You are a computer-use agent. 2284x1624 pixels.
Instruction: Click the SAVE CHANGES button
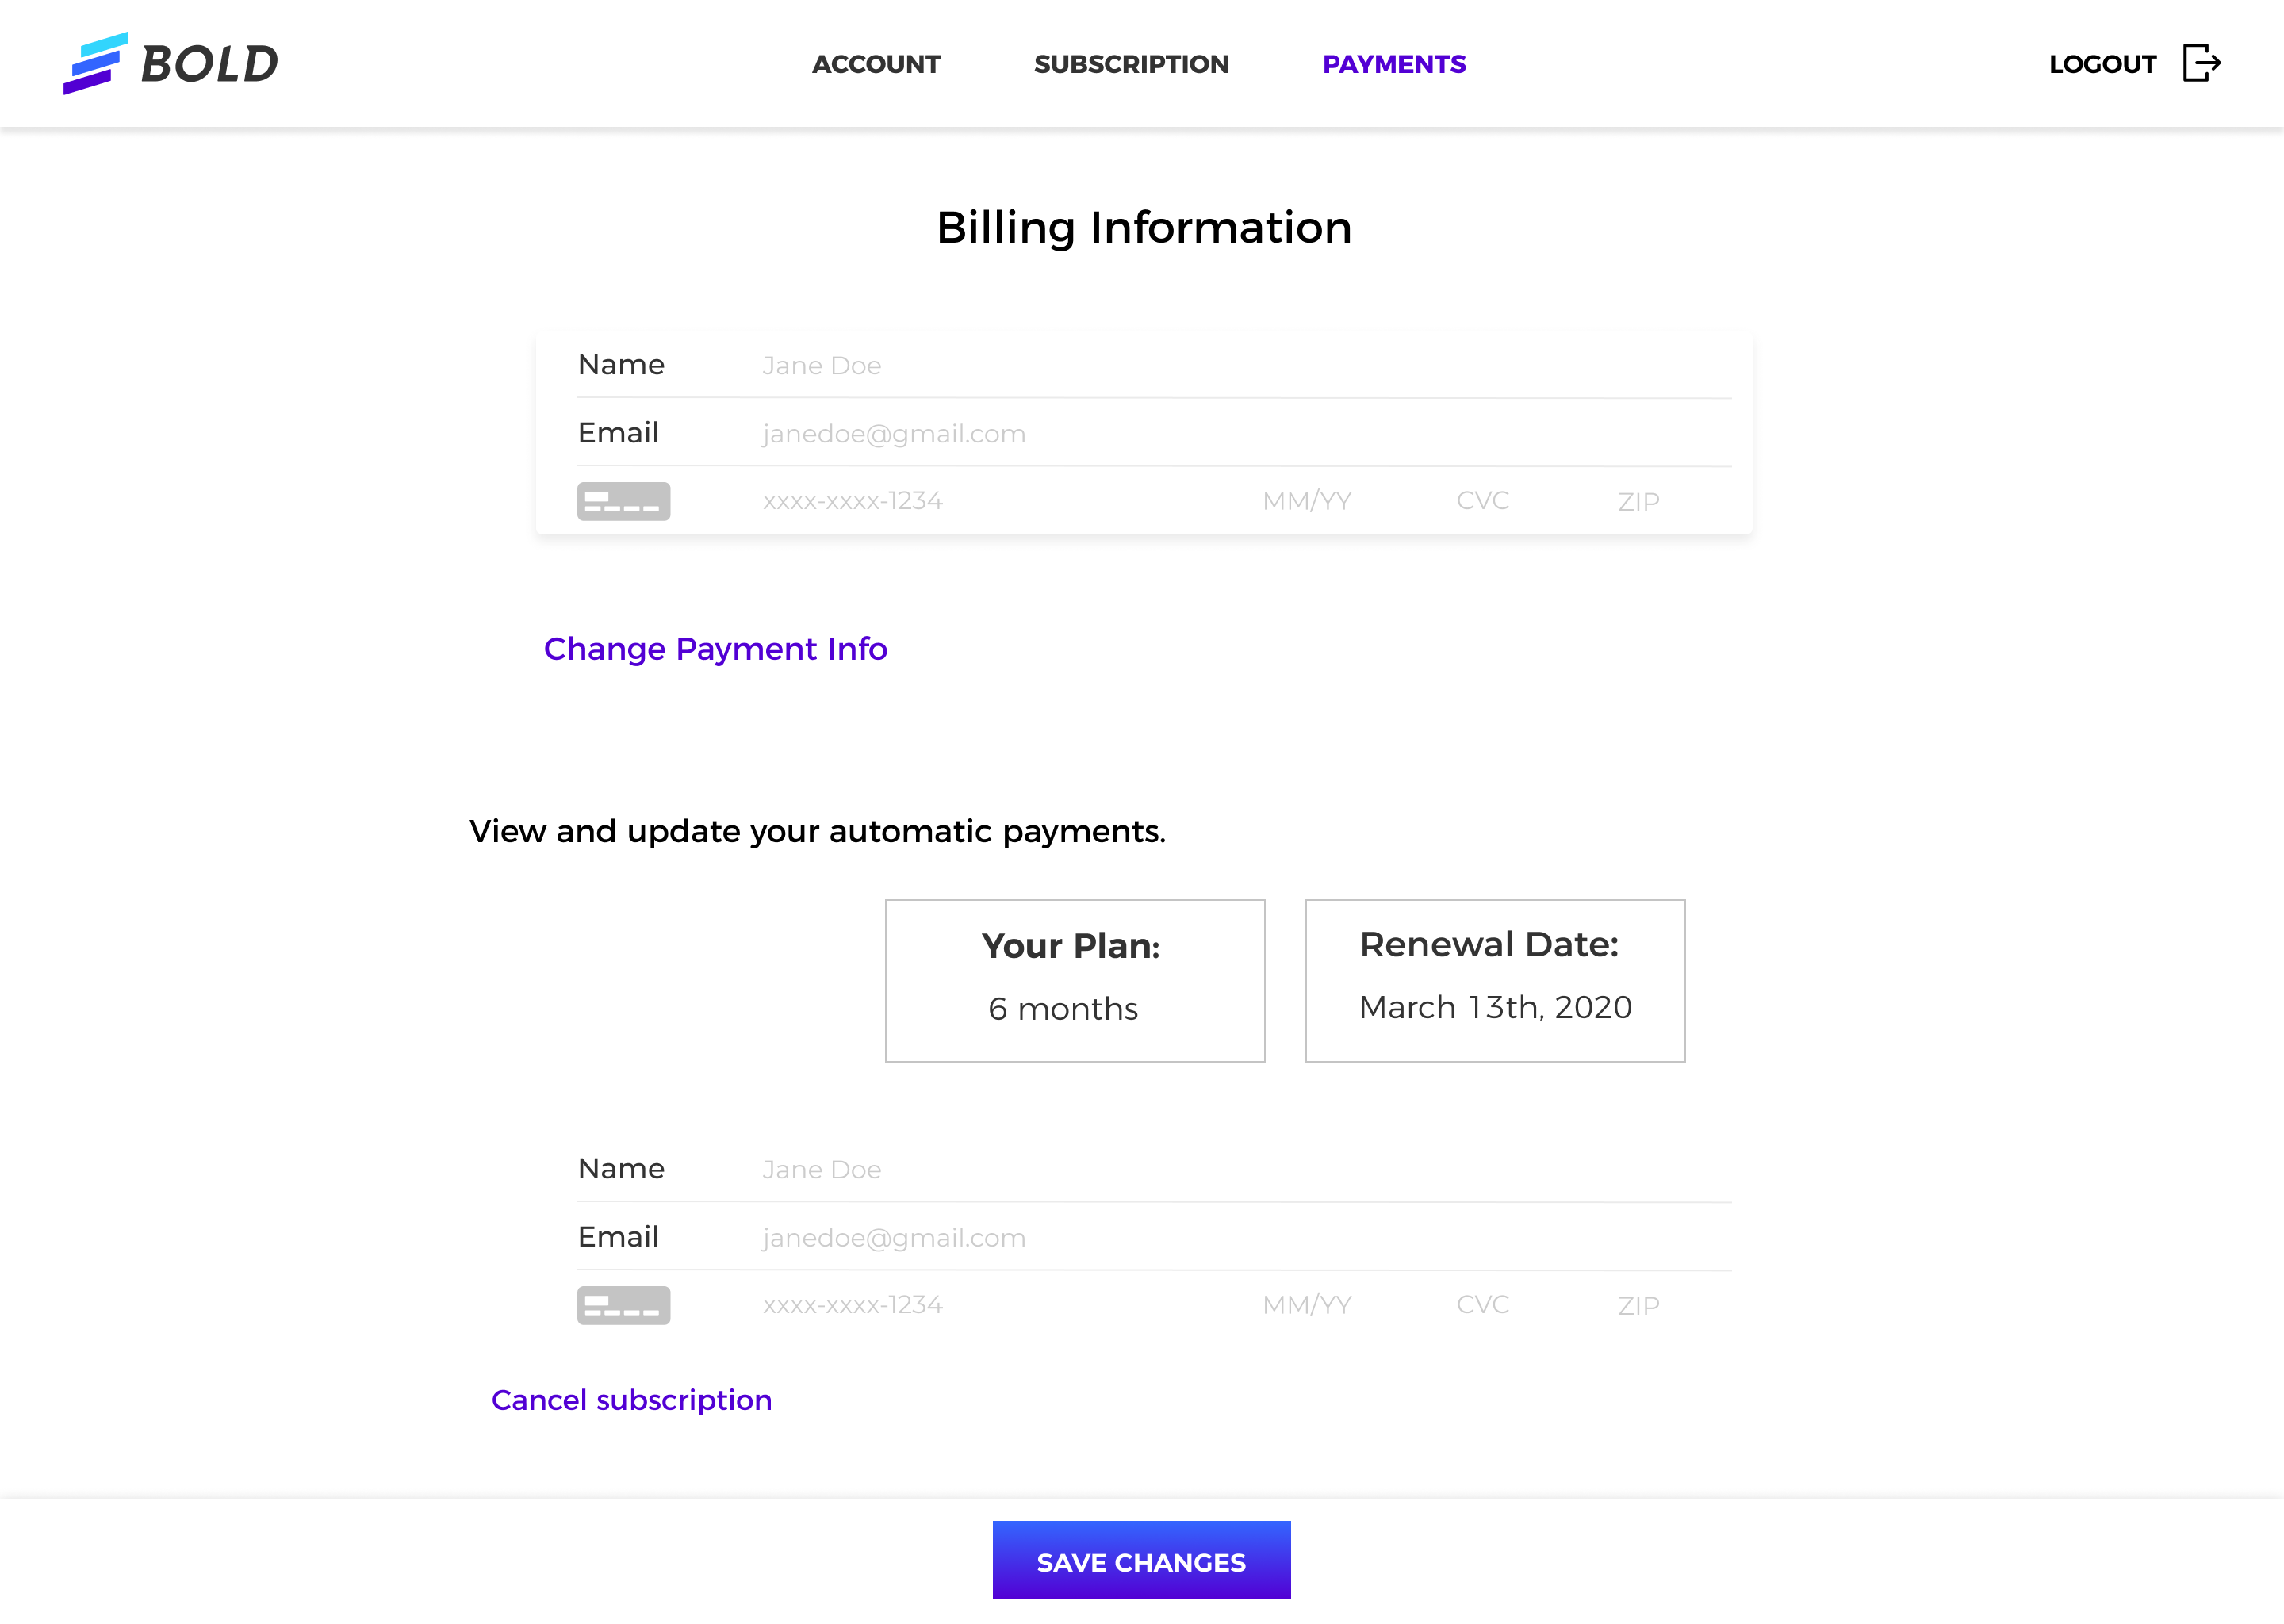pos(1142,1562)
